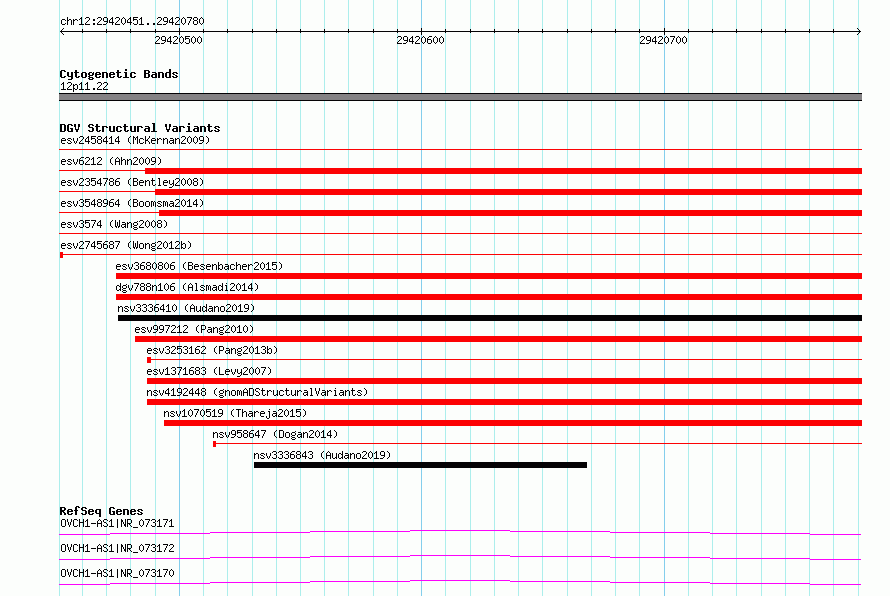The height and width of the screenshot is (596, 890).
Task: Select the esv2354786 (Bentley2008) label
Action: (132, 182)
